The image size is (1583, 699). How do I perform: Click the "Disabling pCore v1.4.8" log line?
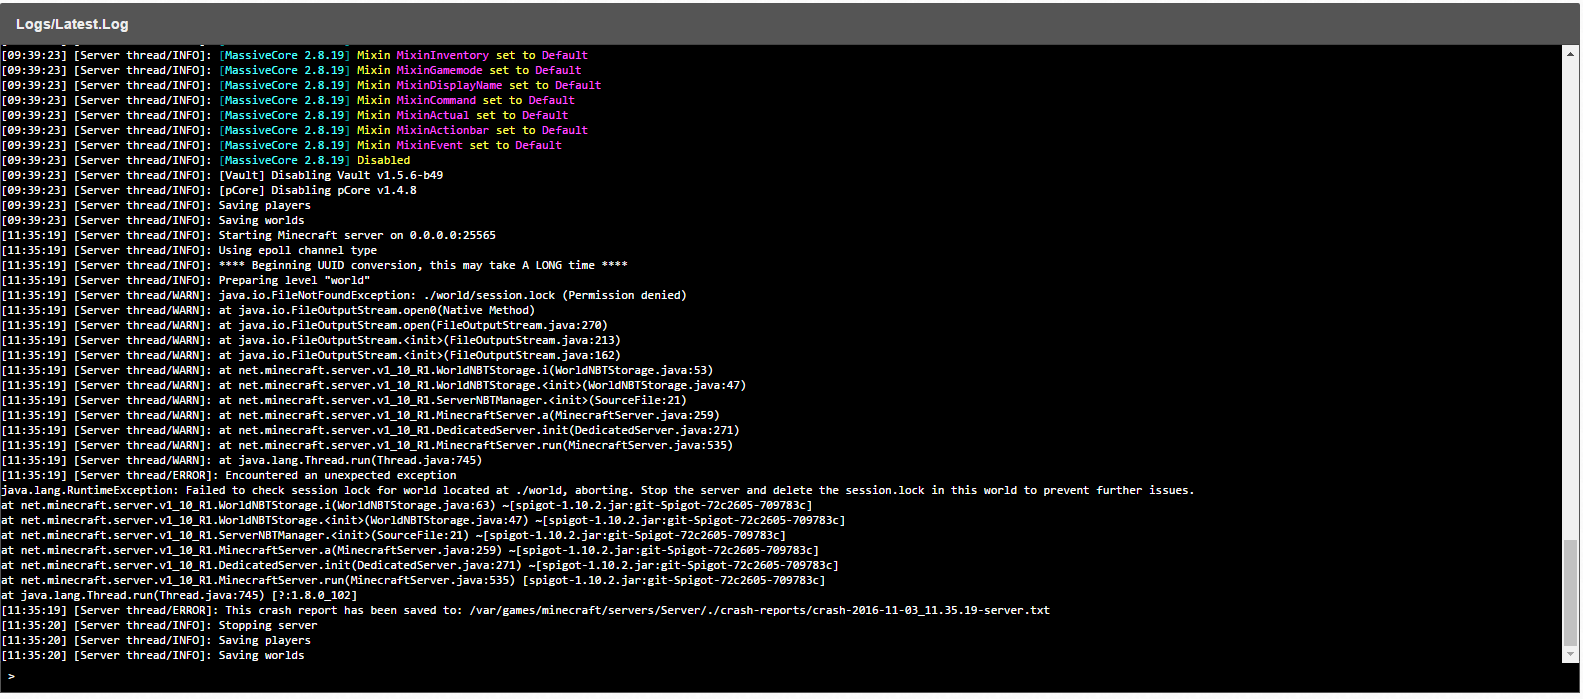coord(318,190)
